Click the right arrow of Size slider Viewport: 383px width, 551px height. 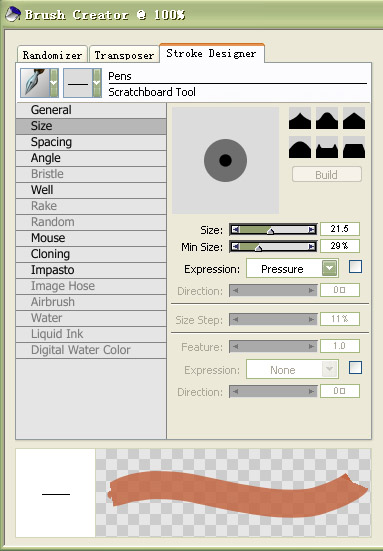click(x=312, y=229)
